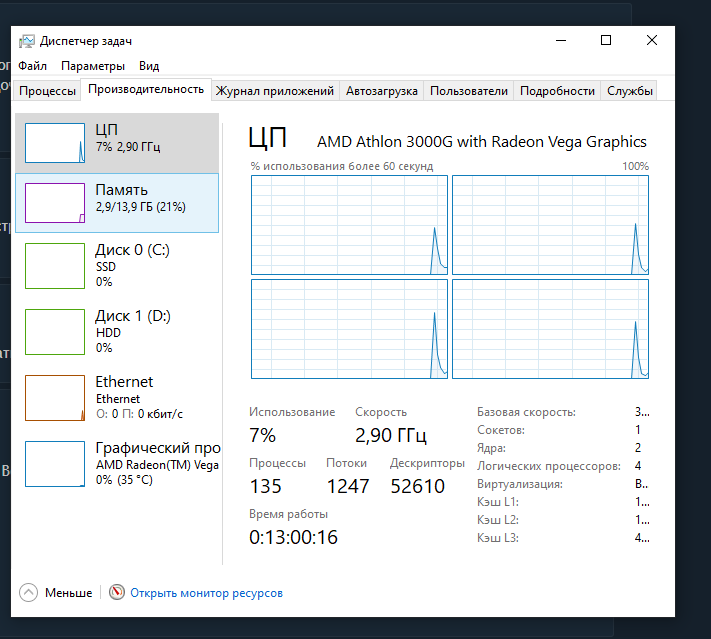Viewport: 711px width, 639px height.
Task: Click the SSD label under Диск 0
Action: tap(106, 267)
